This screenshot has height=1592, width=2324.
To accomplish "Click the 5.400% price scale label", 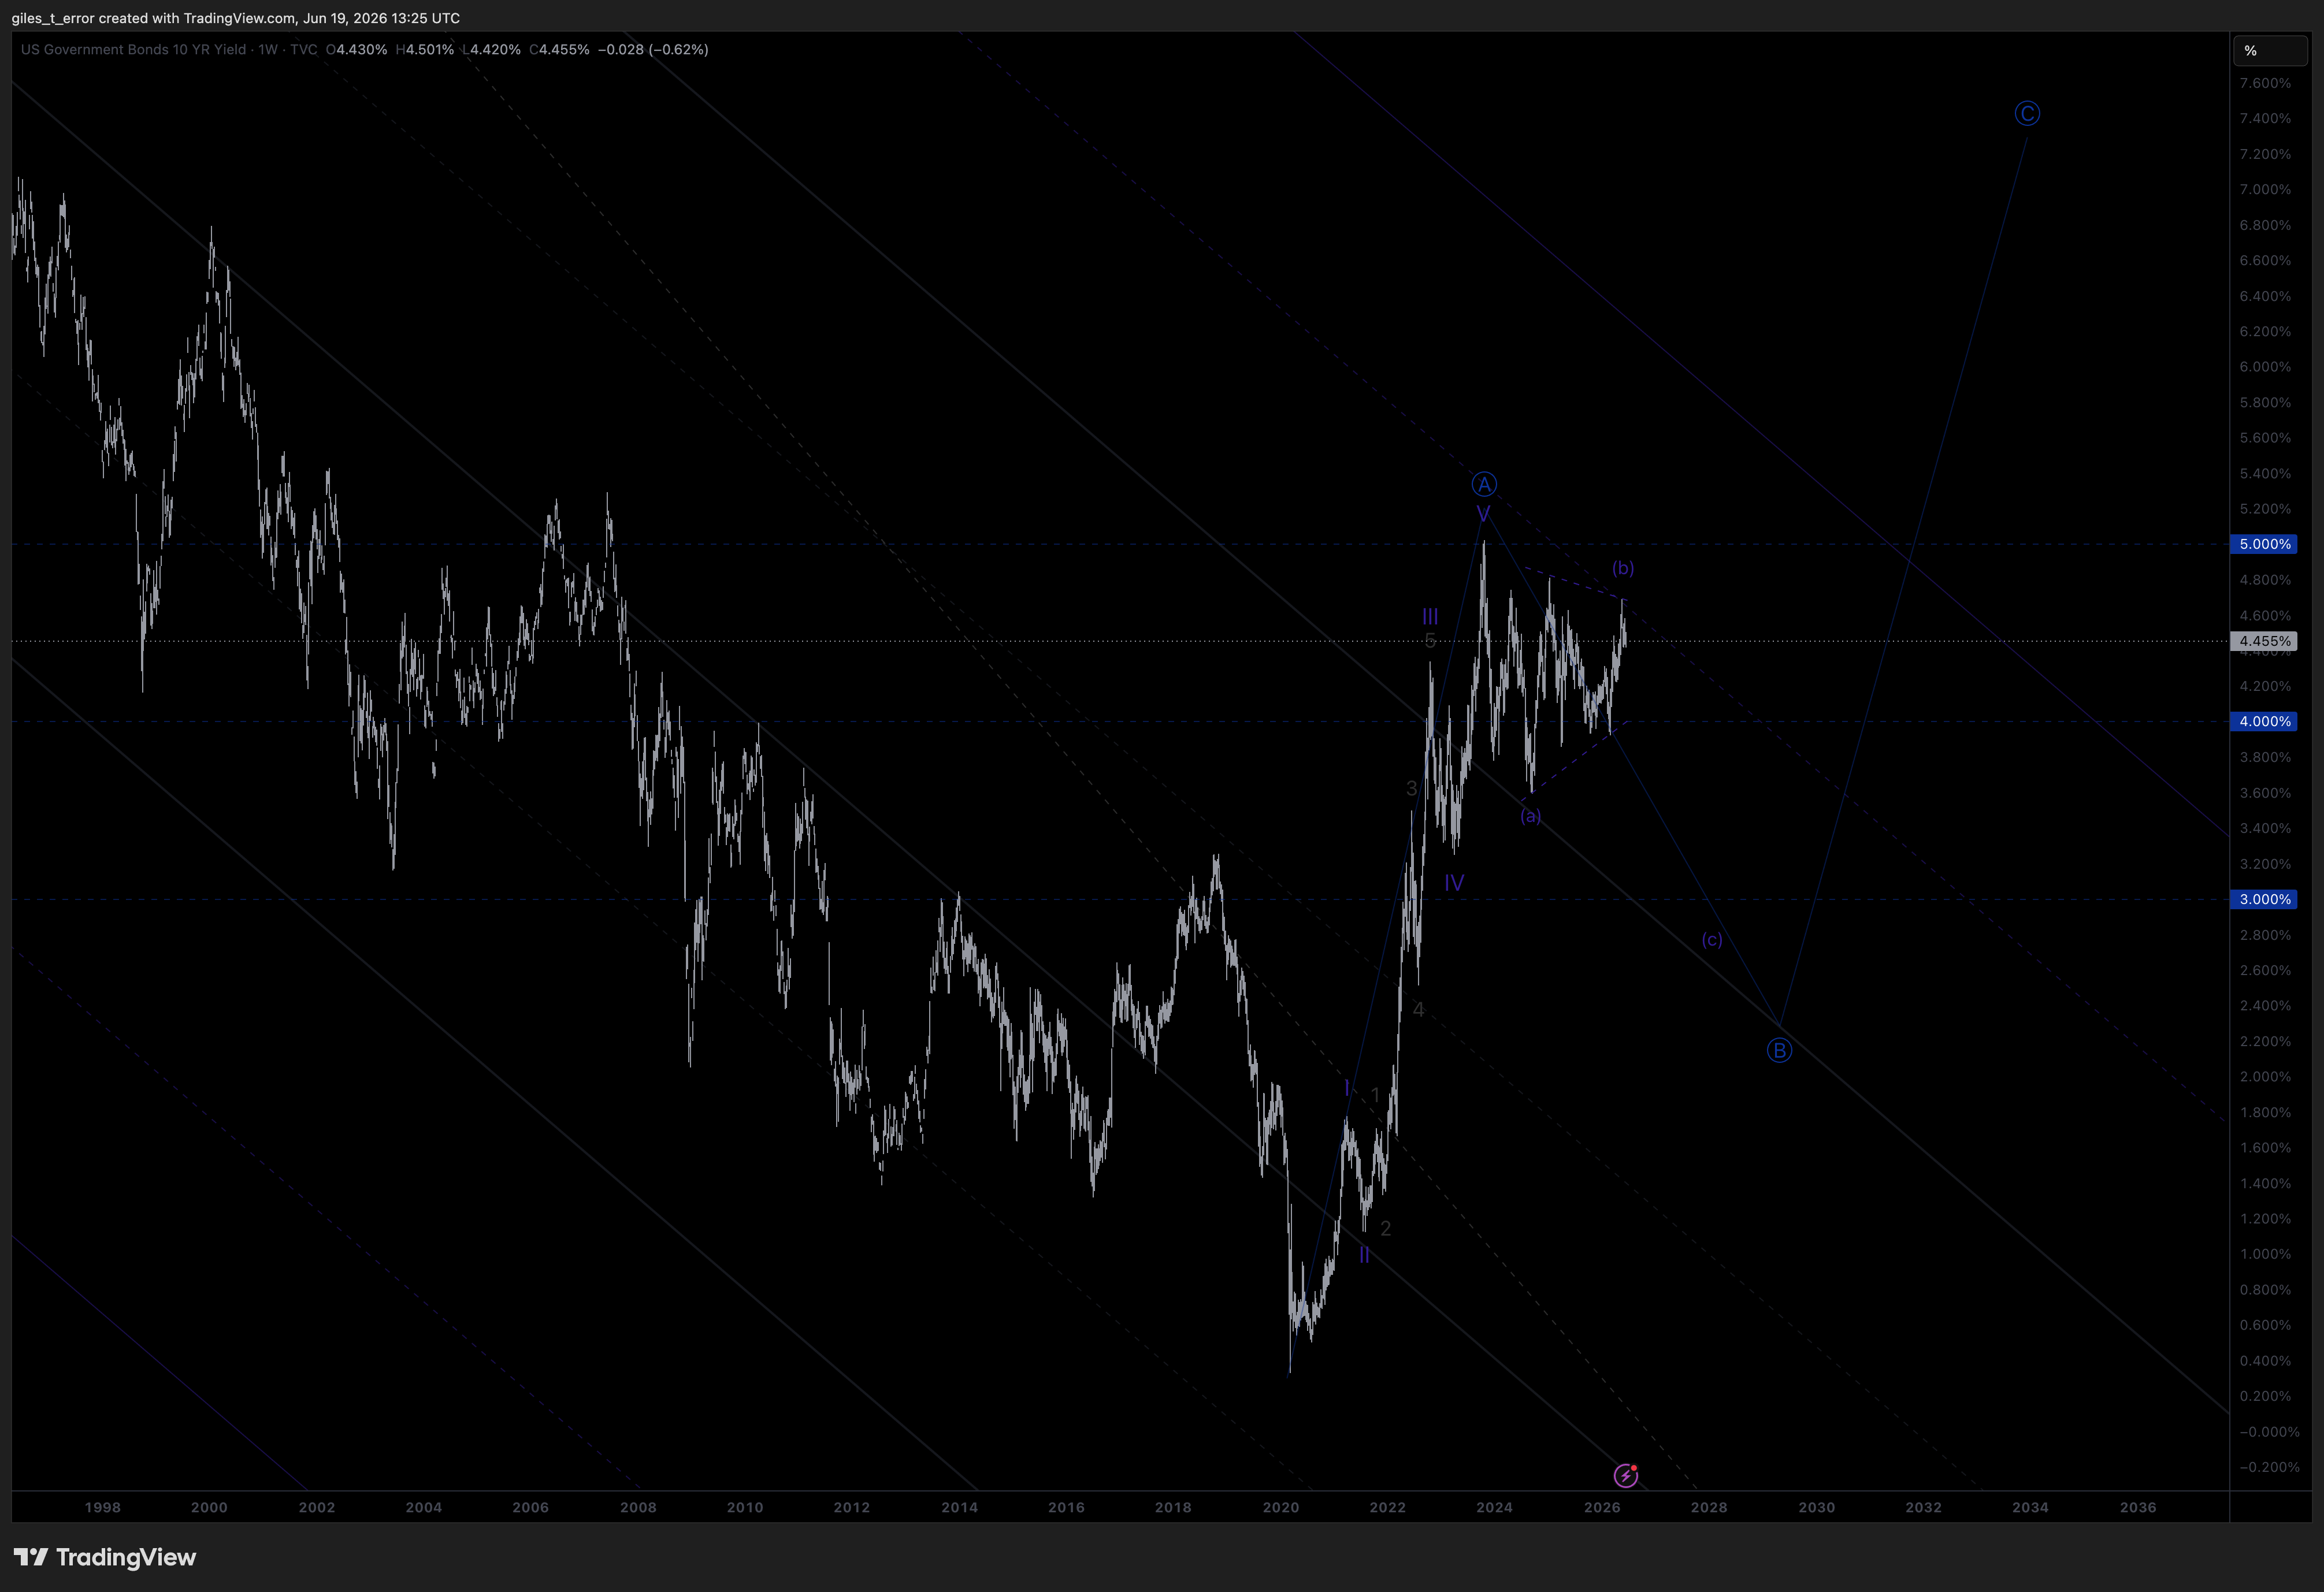I will (x=2265, y=474).
